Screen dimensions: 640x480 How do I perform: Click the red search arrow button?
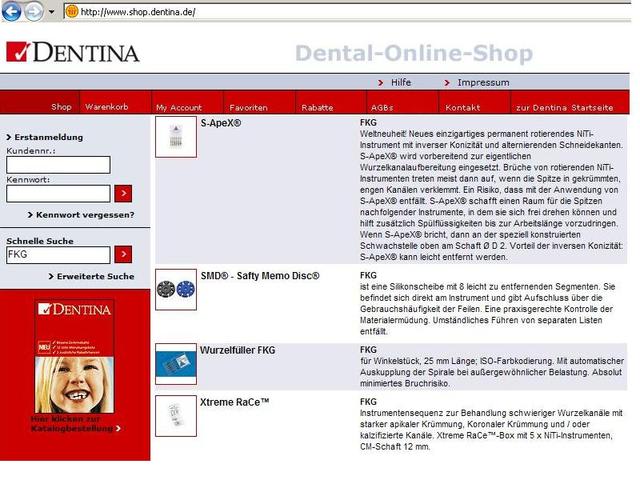point(123,254)
